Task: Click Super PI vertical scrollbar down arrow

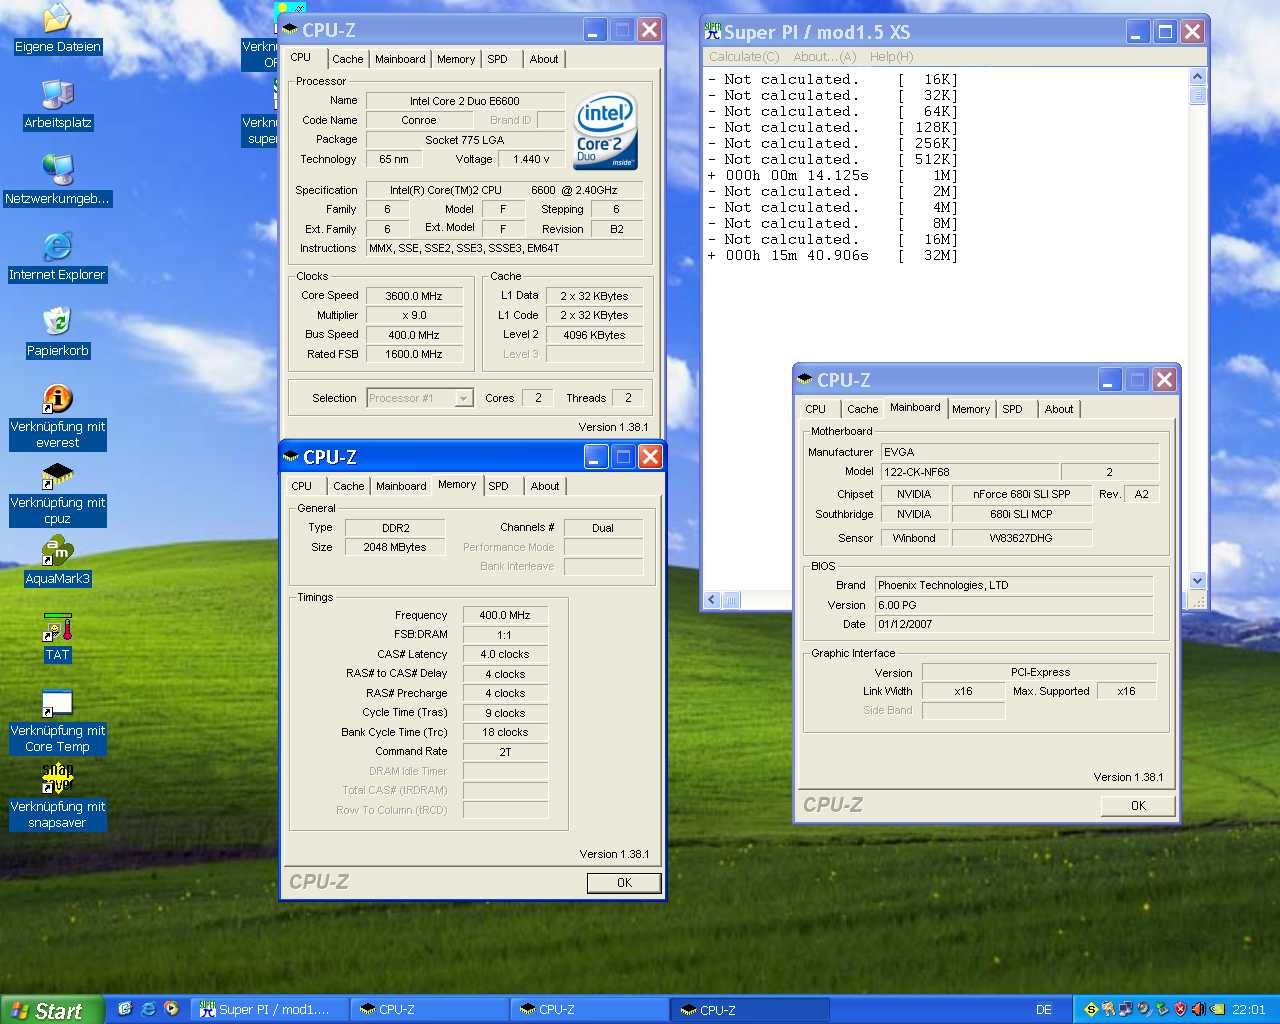Action: 1197,581
